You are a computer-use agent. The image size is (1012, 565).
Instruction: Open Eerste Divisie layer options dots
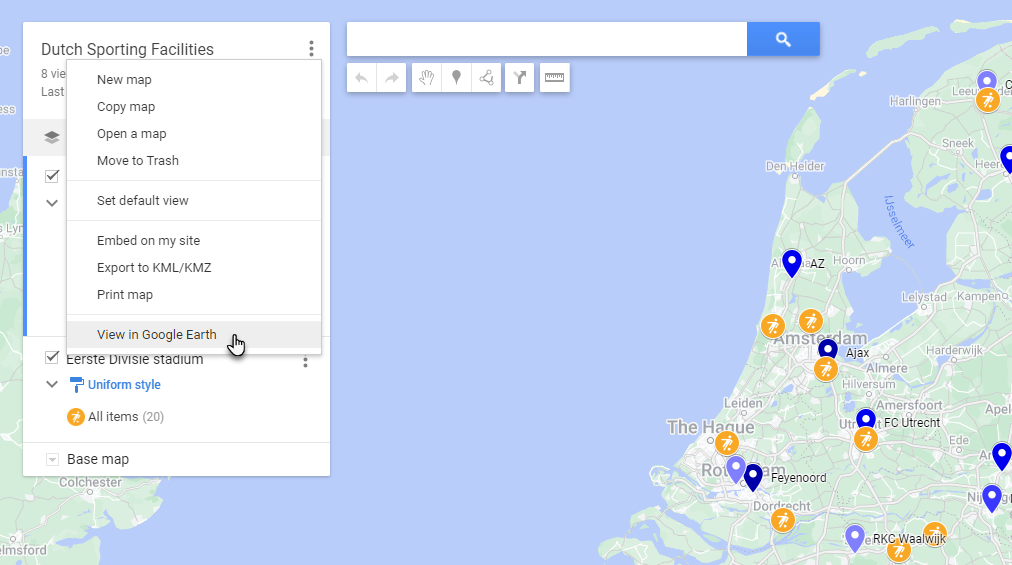pyautogui.click(x=305, y=362)
